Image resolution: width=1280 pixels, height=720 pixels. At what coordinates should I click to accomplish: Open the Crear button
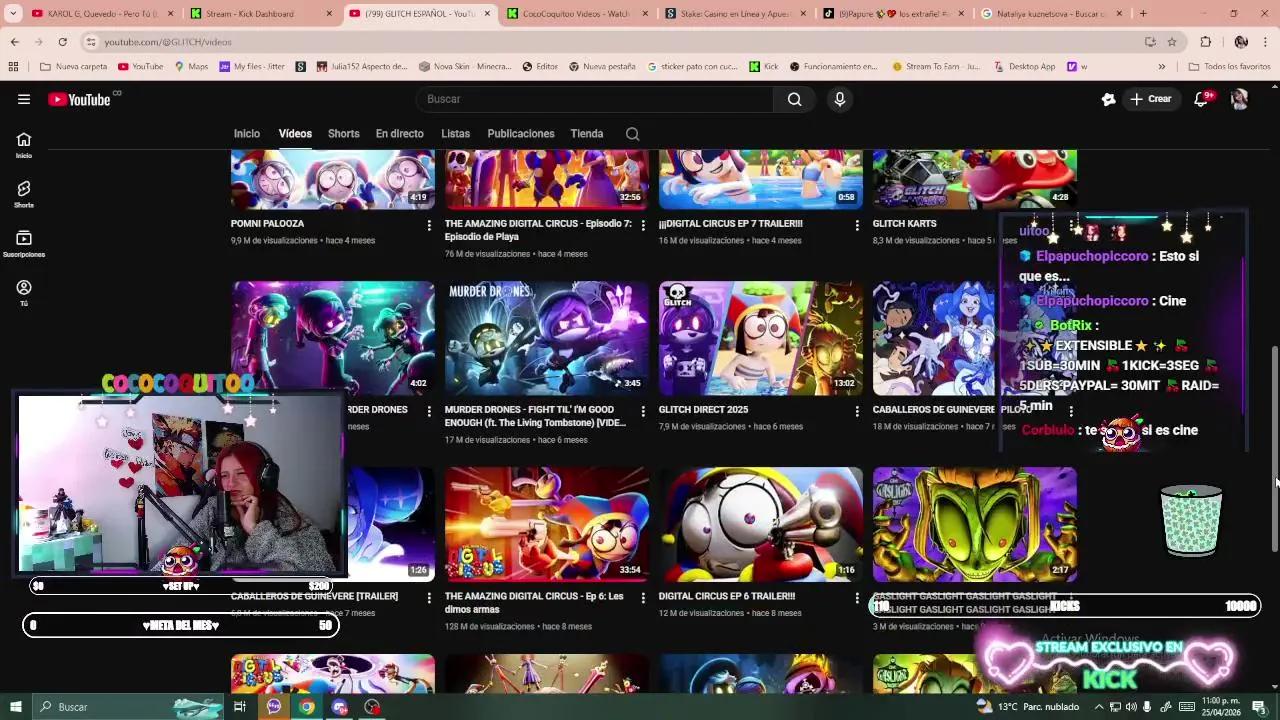click(x=1150, y=99)
